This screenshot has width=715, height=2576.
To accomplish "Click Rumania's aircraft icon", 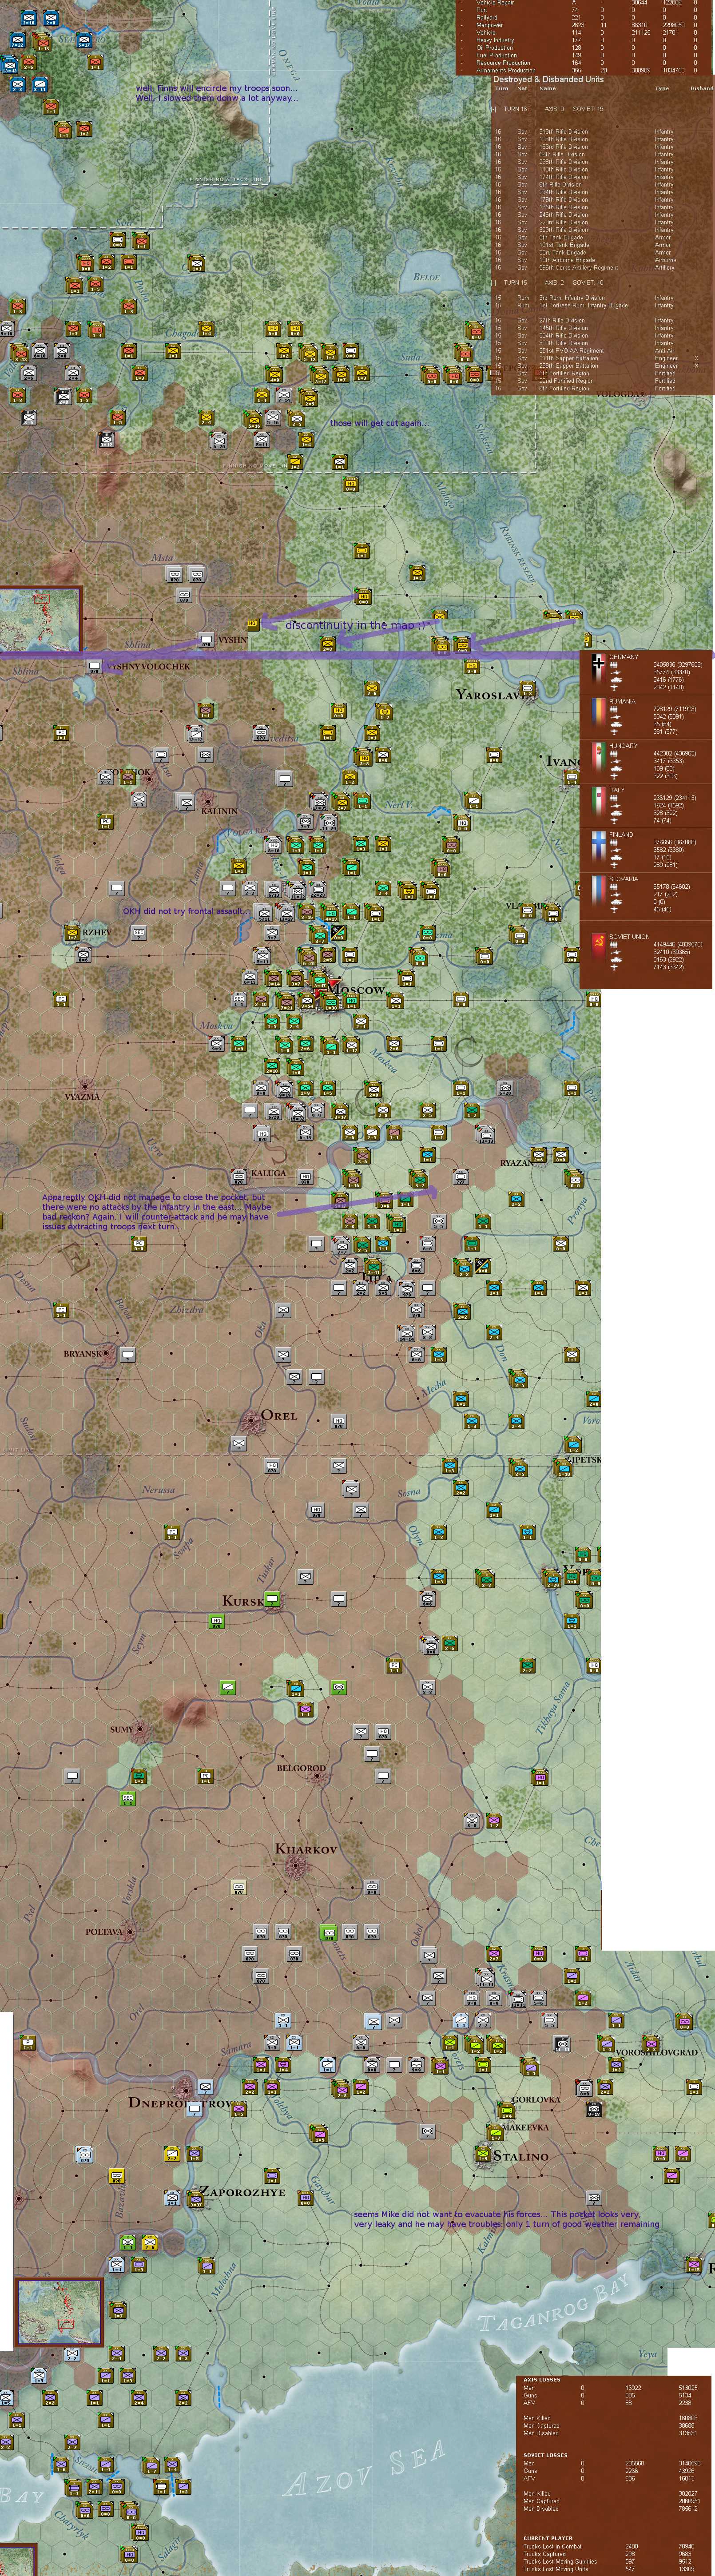I will (x=614, y=732).
